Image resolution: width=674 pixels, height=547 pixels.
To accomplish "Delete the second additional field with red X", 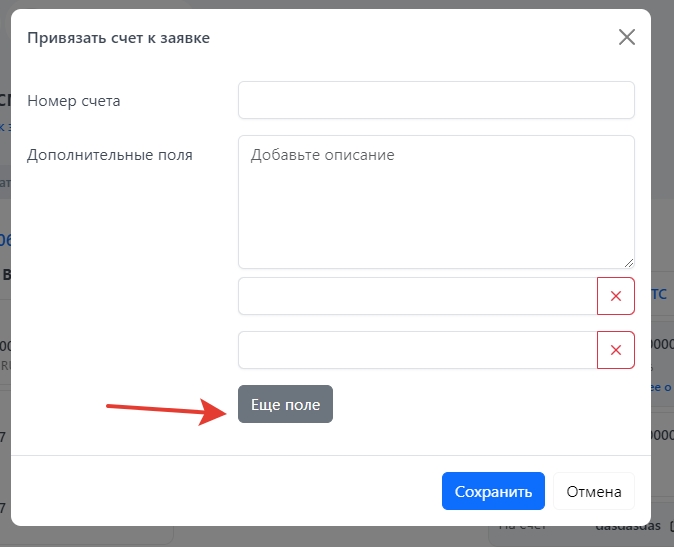I will (x=615, y=350).
